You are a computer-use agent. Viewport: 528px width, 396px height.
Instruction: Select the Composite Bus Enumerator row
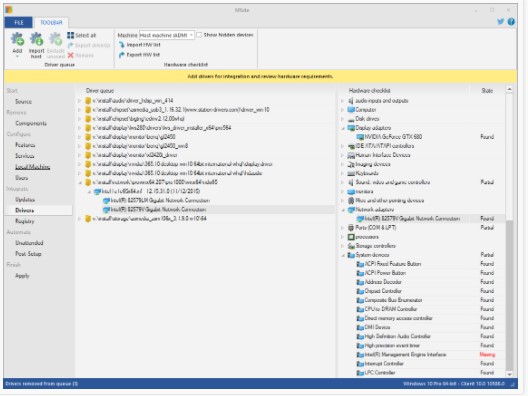pos(421,300)
